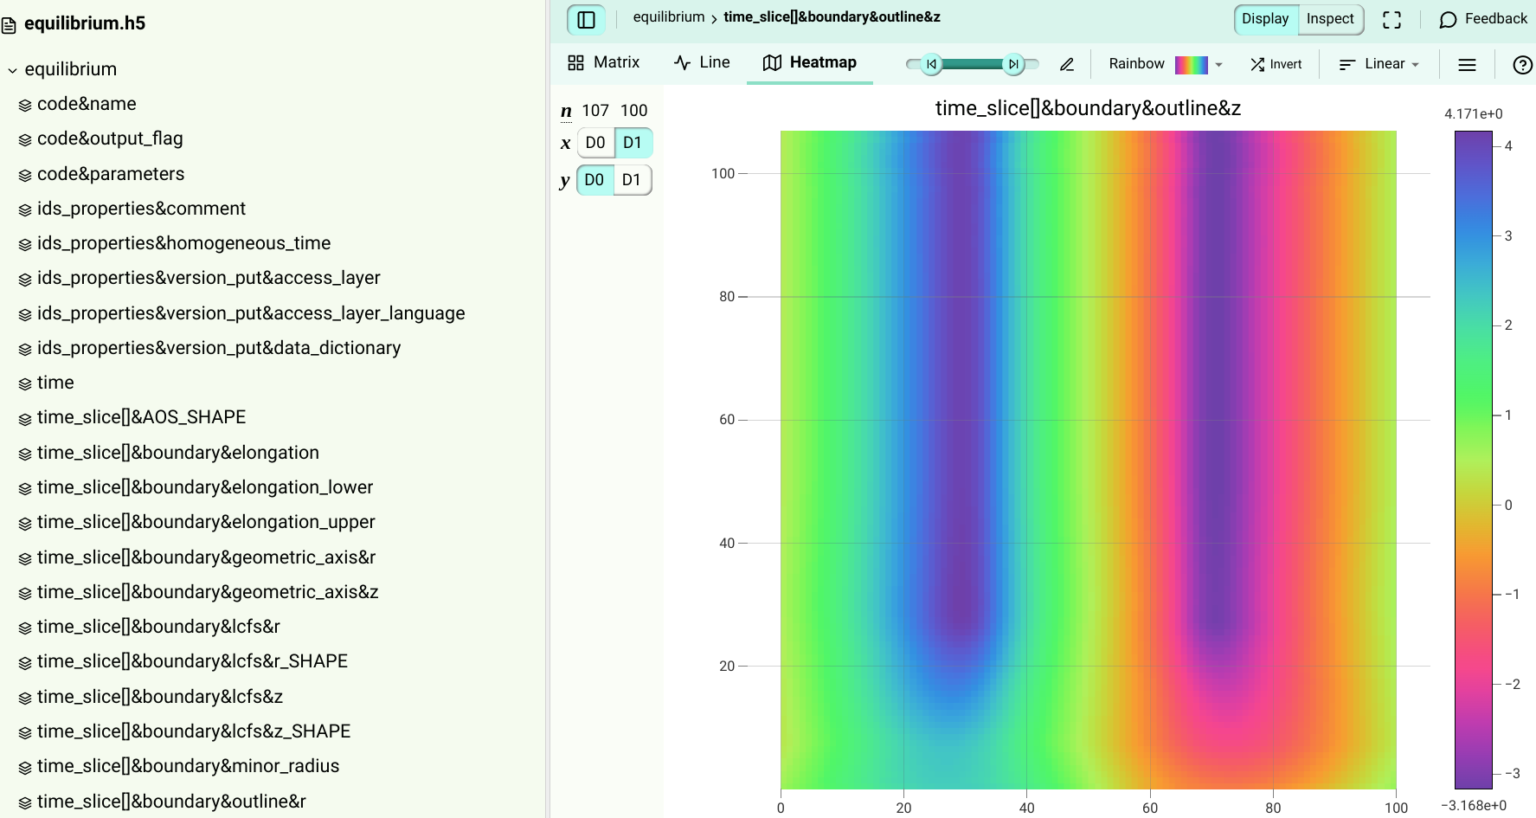Switch to the Line visualization
This screenshot has width=1536, height=818.
tap(701, 62)
